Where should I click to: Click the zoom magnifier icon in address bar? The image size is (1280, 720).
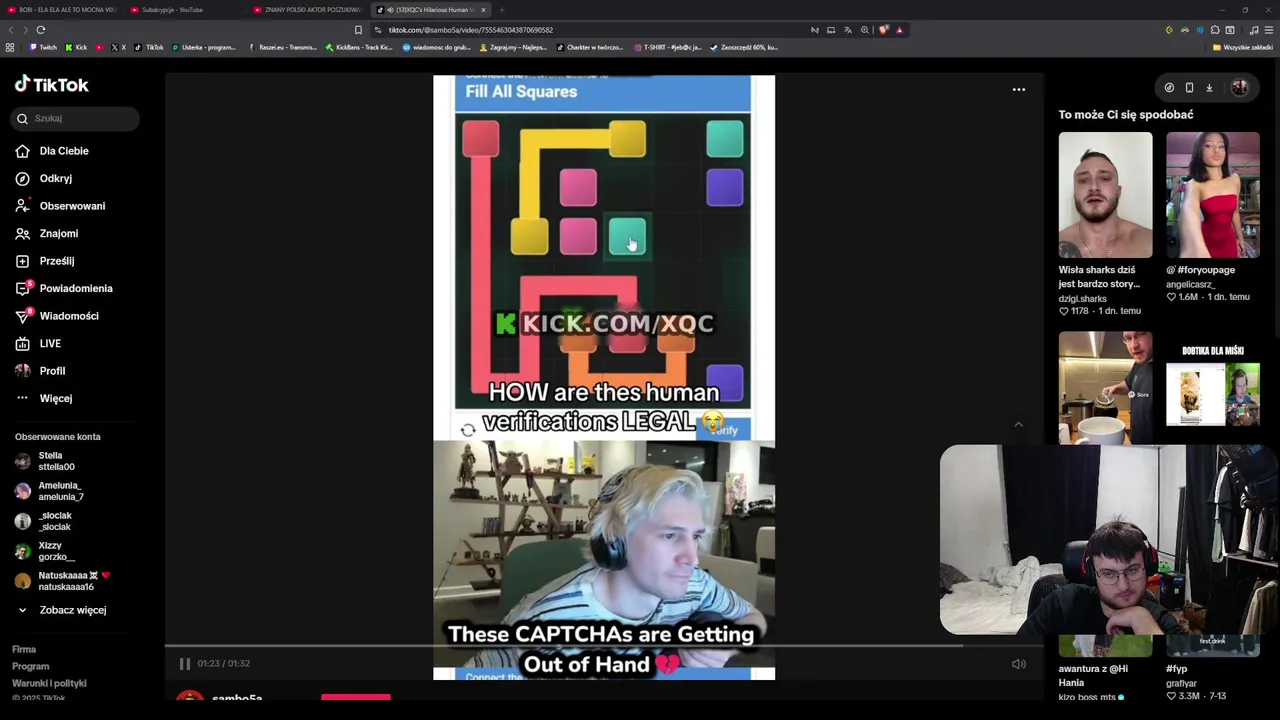point(865,30)
